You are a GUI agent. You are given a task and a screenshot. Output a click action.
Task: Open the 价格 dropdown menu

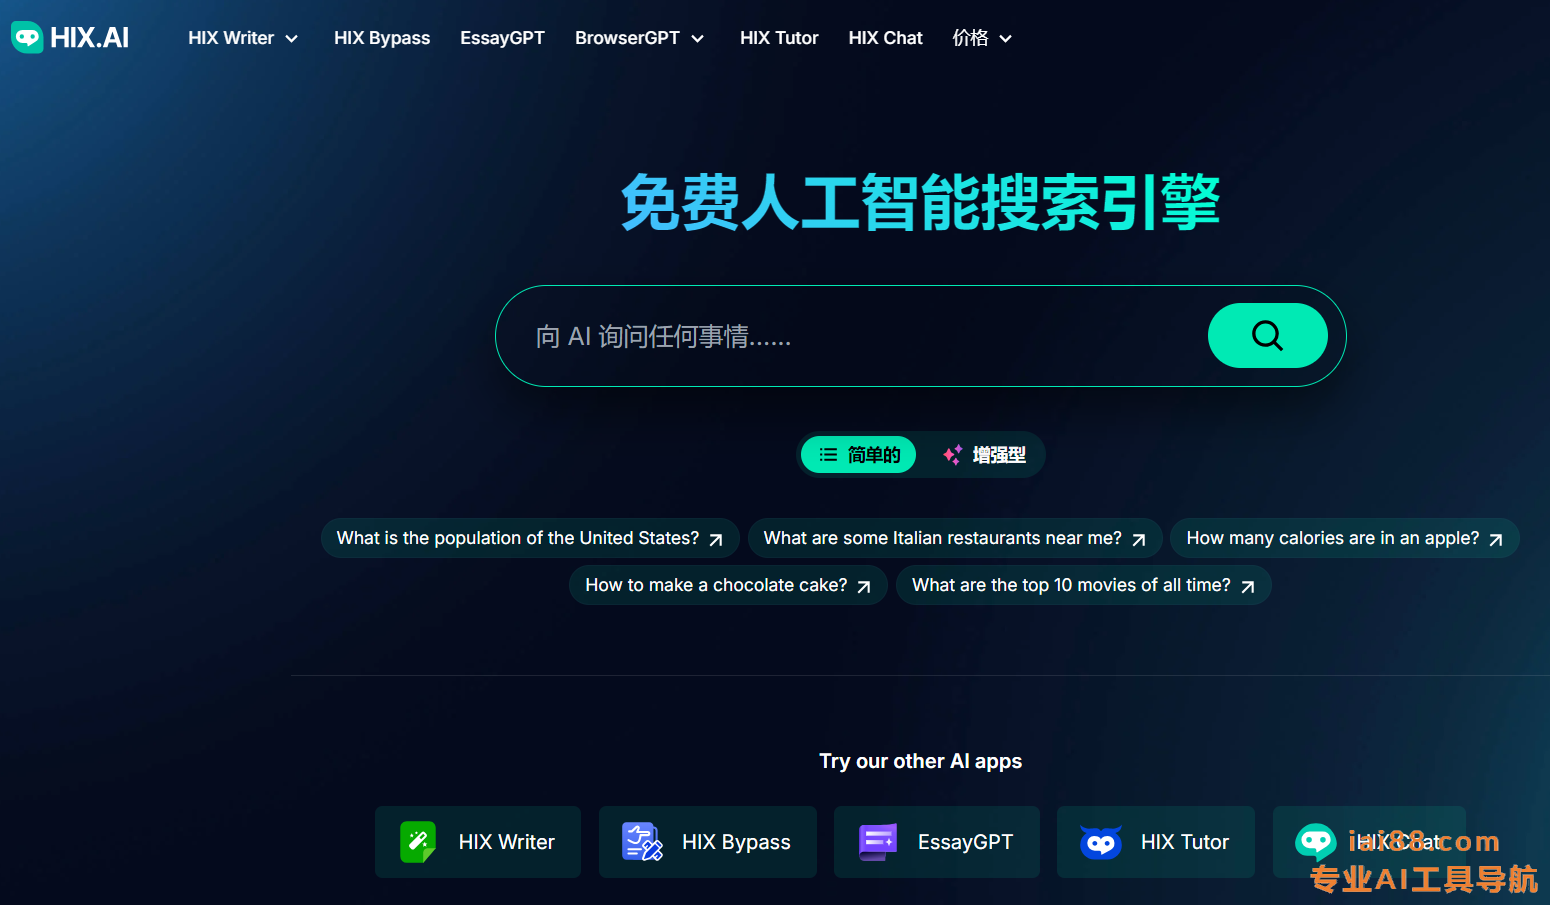click(x=982, y=38)
